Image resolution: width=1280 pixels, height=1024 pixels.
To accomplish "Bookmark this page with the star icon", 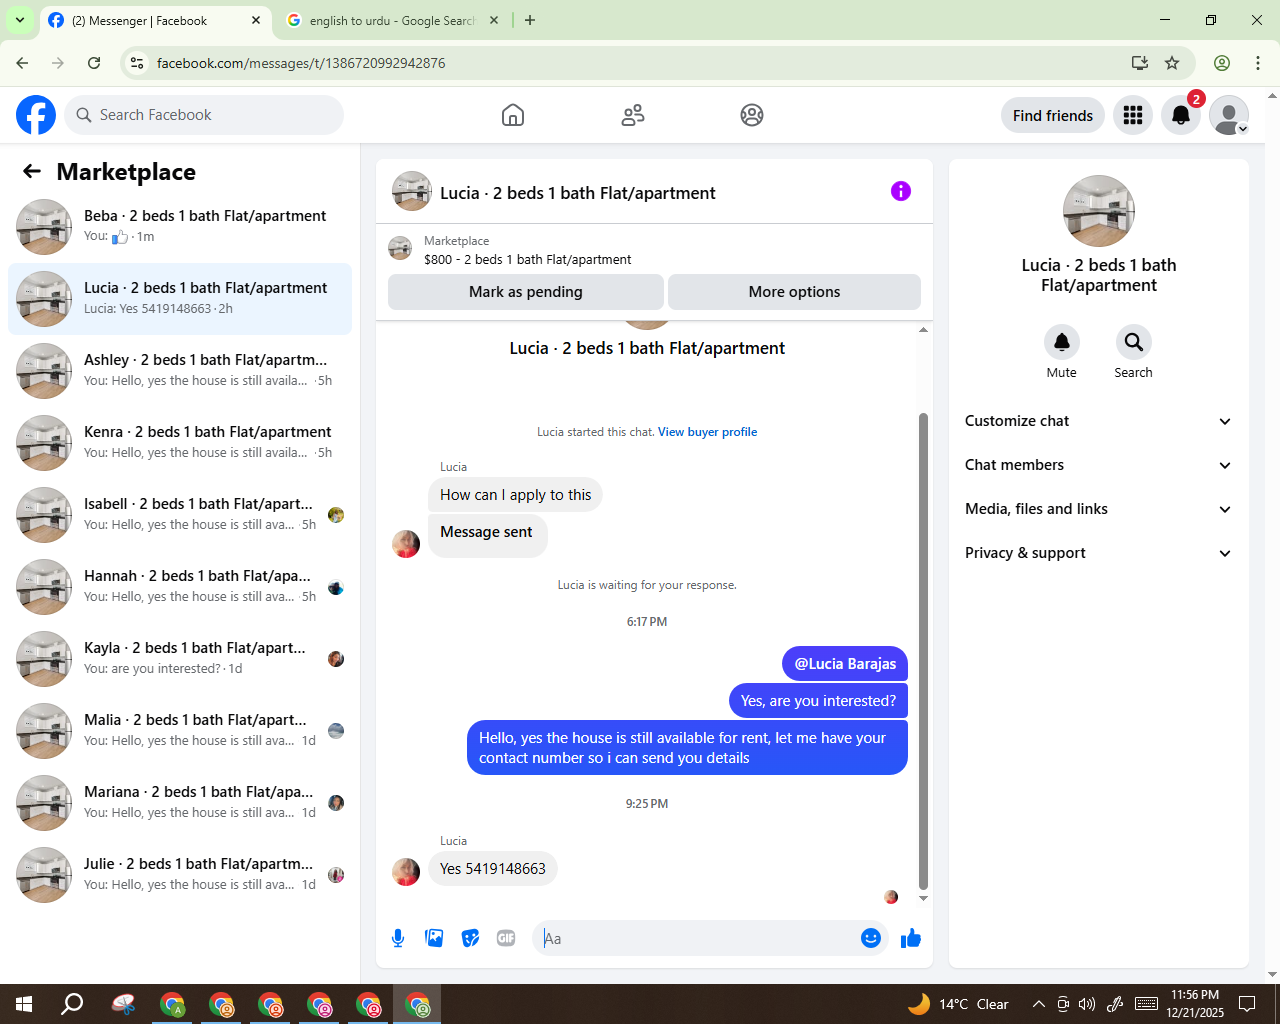I will 1172,63.
